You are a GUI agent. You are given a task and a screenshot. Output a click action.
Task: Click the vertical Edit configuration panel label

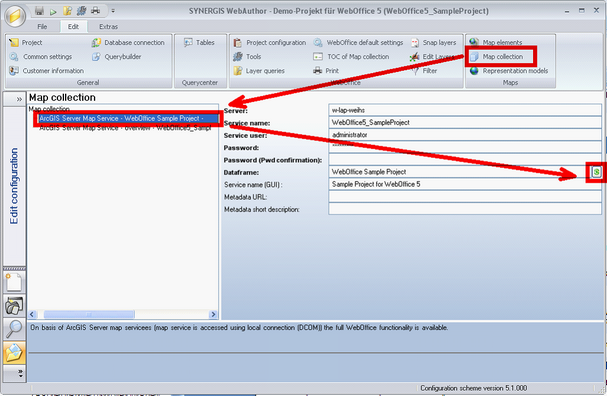[x=14, y=186]
